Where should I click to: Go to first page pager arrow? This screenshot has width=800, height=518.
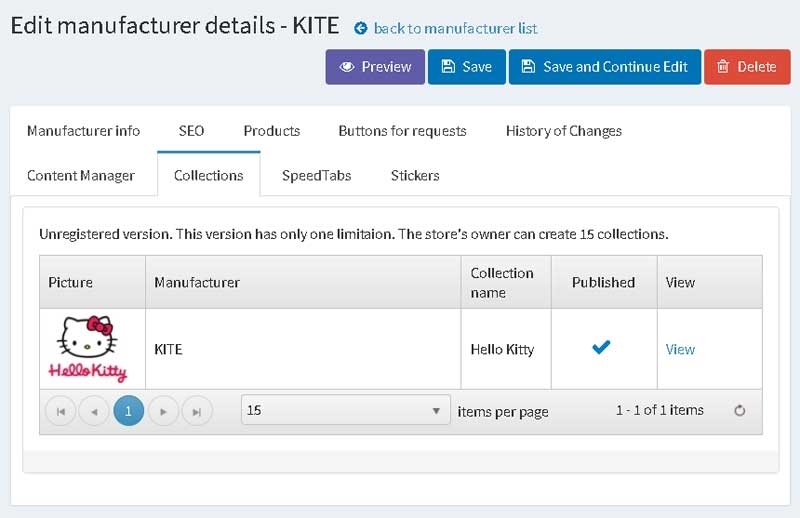point(60,411)
